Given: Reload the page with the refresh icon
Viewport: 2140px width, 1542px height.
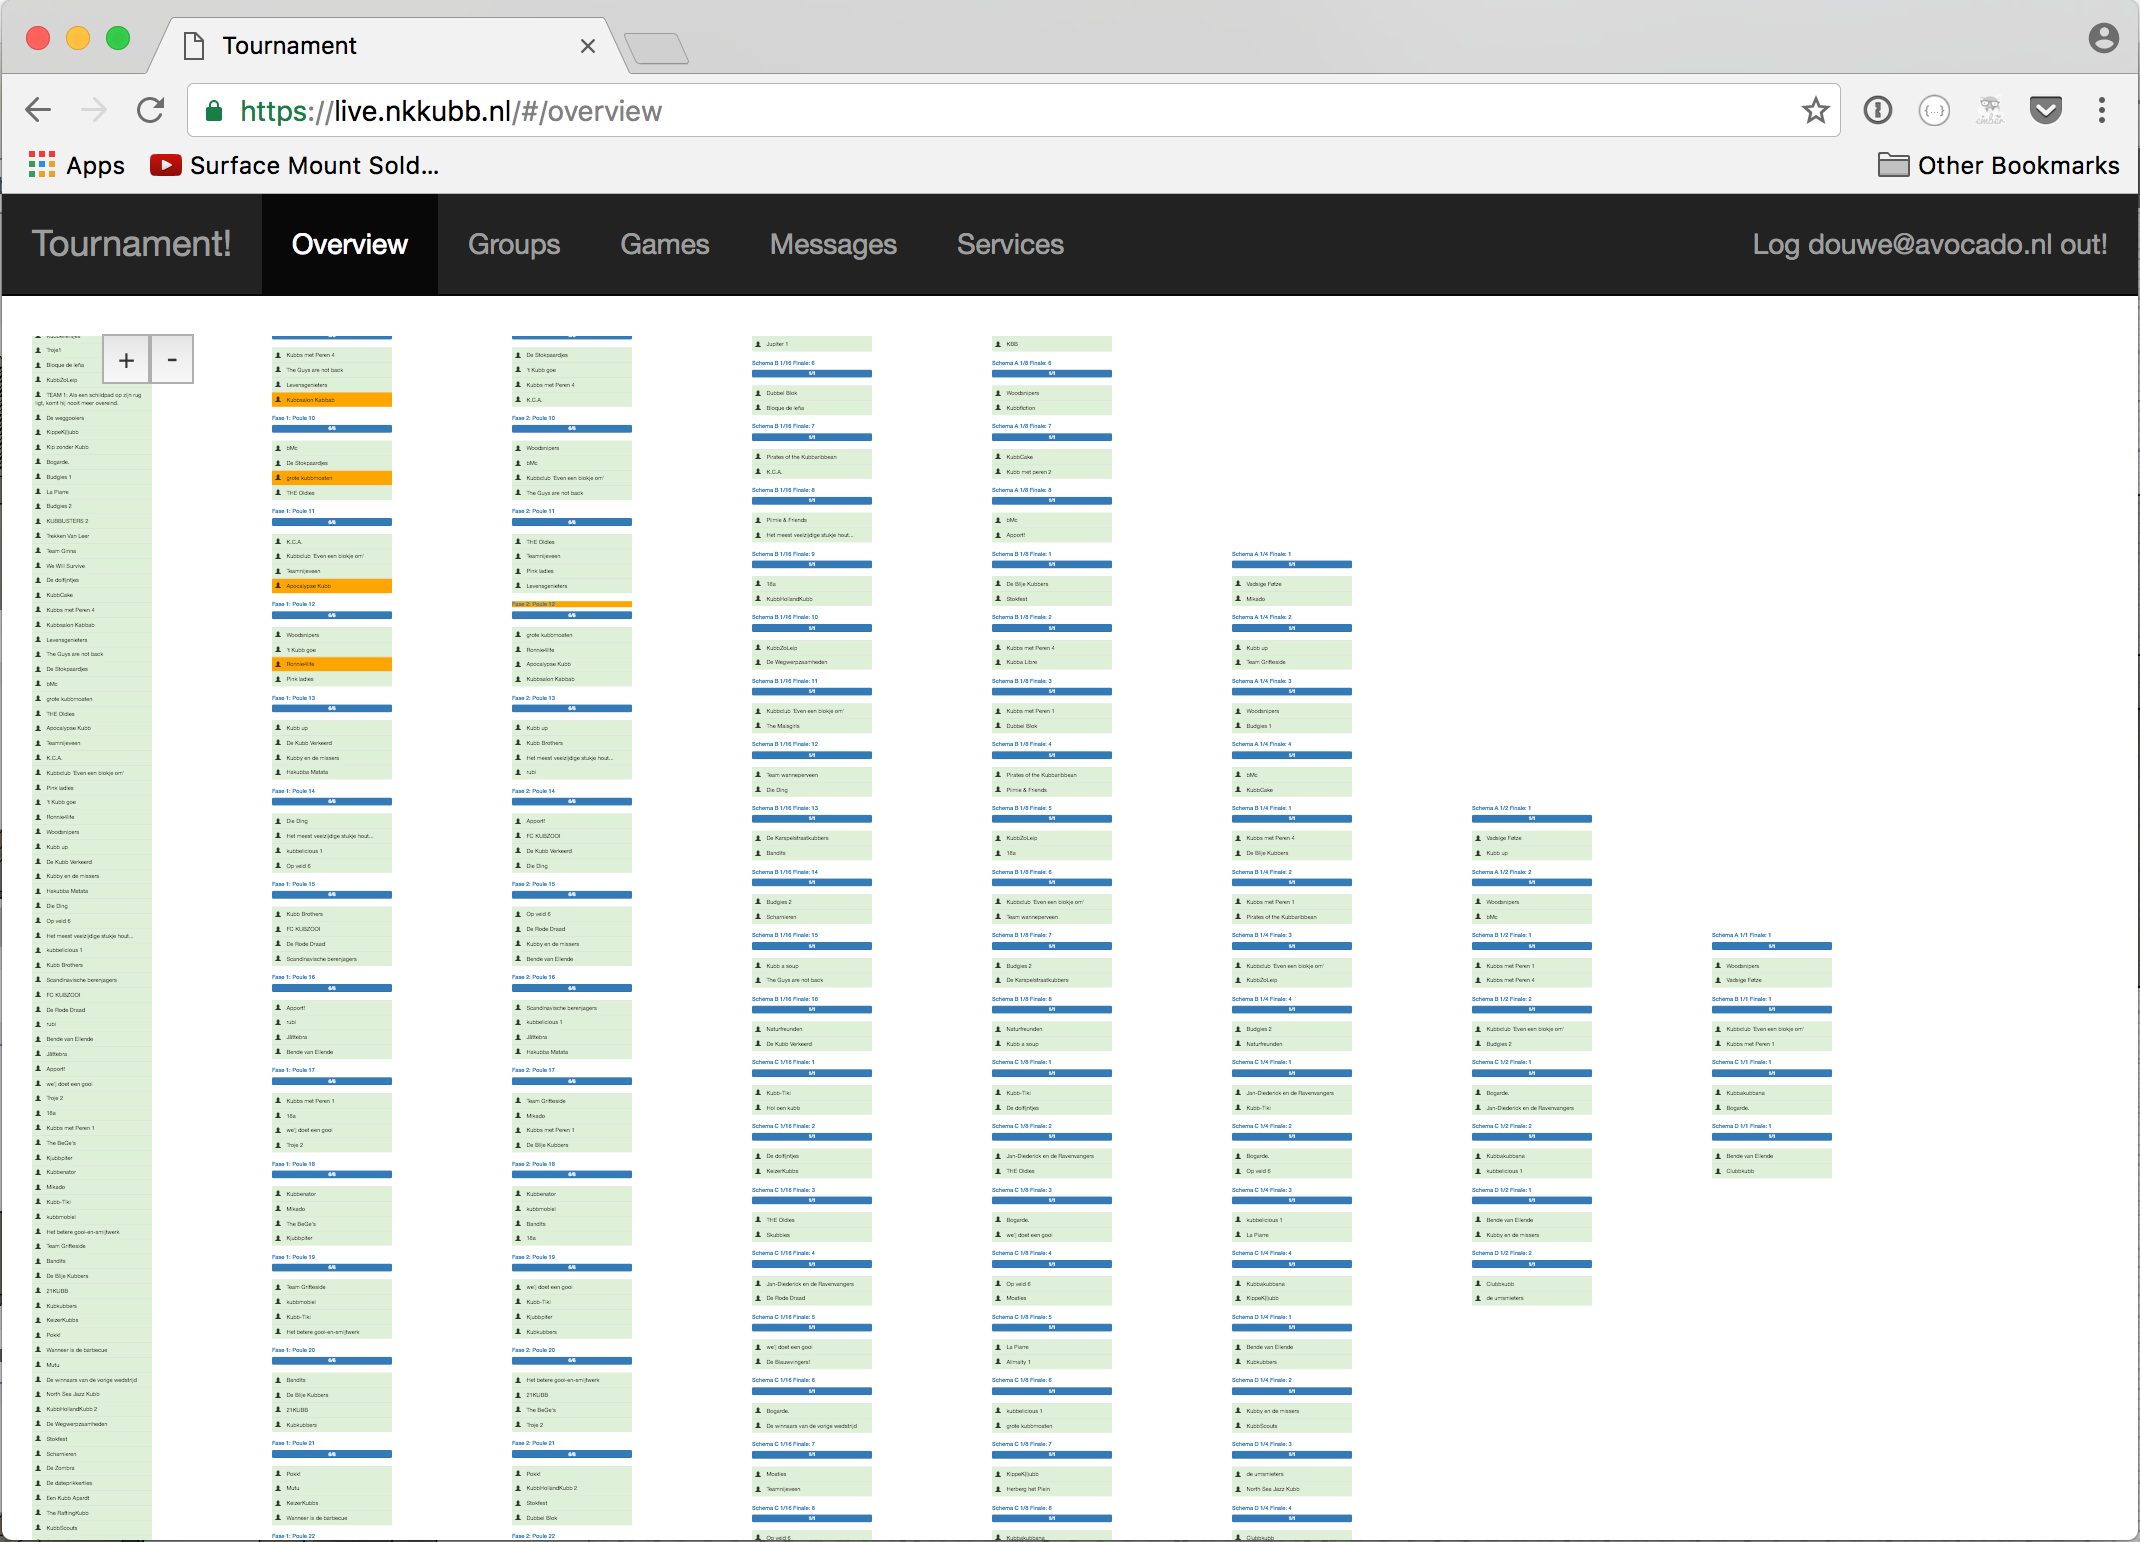Looking at the screenshot, I should click(150, 110).
